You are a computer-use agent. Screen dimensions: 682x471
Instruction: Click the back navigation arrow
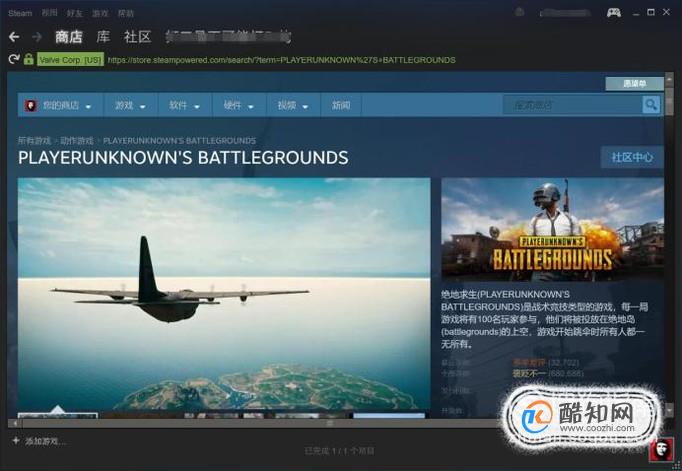click(x=14, y=37)
